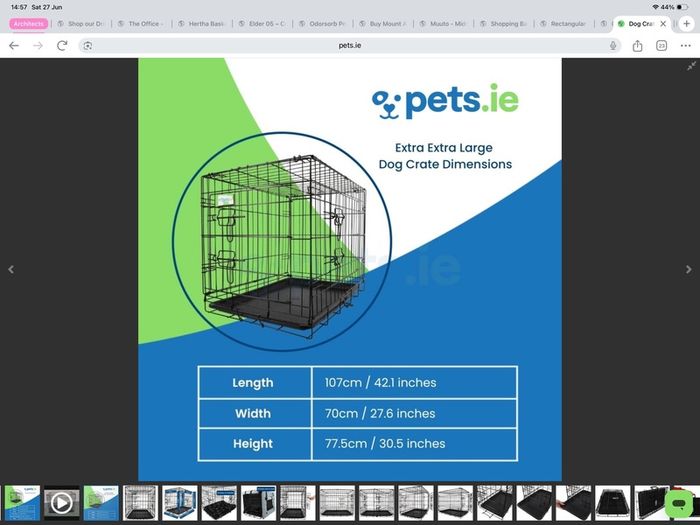
Task: Click the pets.ie logo in the image
Action: [x=445, y=101]
